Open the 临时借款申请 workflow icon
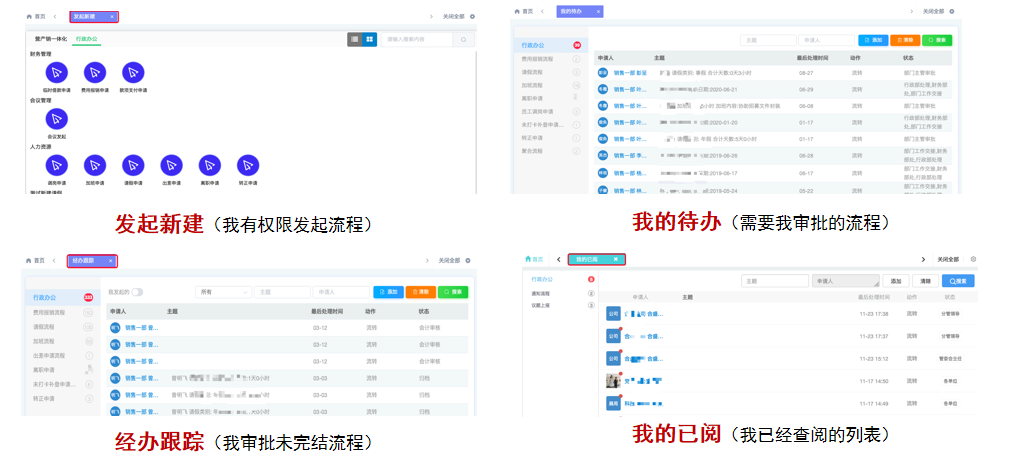Image resolution: width=1017 pixels, height=471 pixels. coord(57,73)
